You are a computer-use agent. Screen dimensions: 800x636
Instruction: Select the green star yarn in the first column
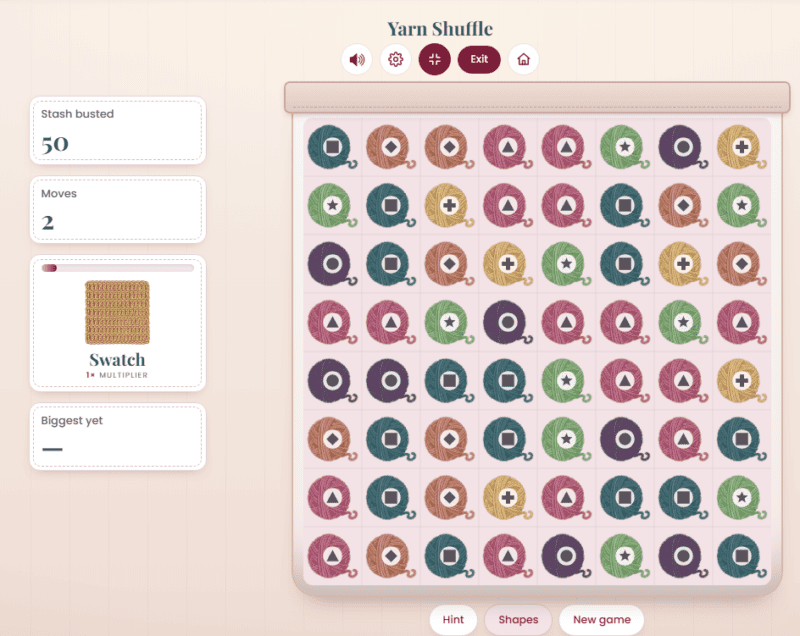[332, 206]
